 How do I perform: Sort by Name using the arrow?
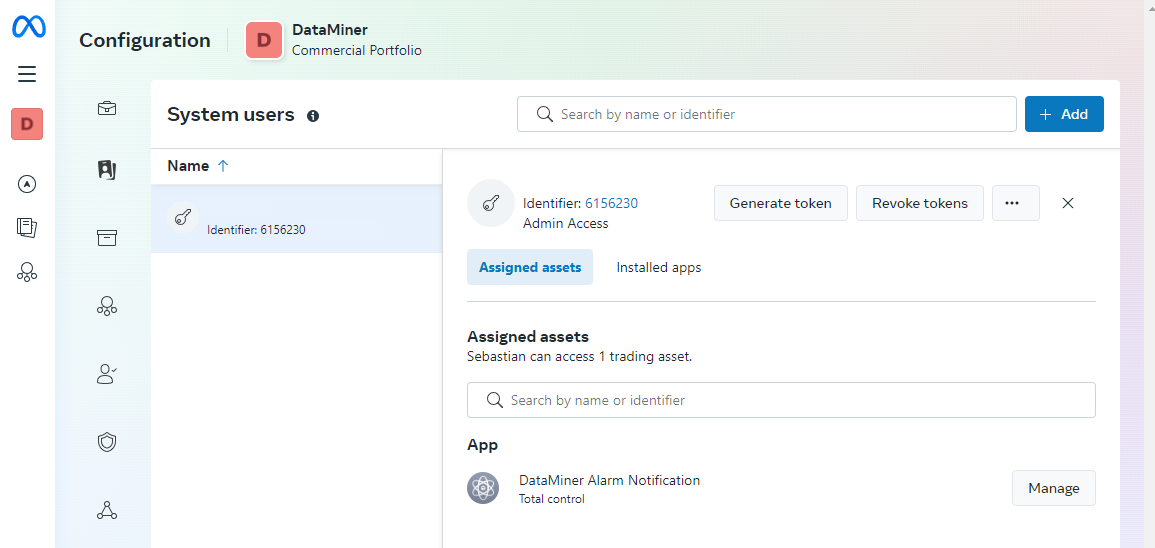tap(223, 166)
